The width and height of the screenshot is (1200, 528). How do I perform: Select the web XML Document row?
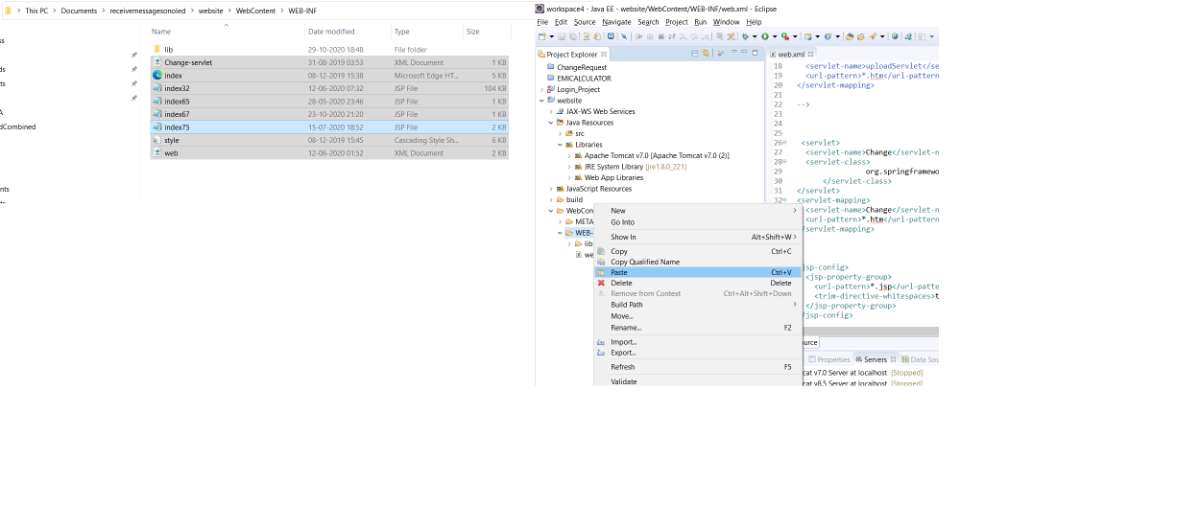[330, 153]
